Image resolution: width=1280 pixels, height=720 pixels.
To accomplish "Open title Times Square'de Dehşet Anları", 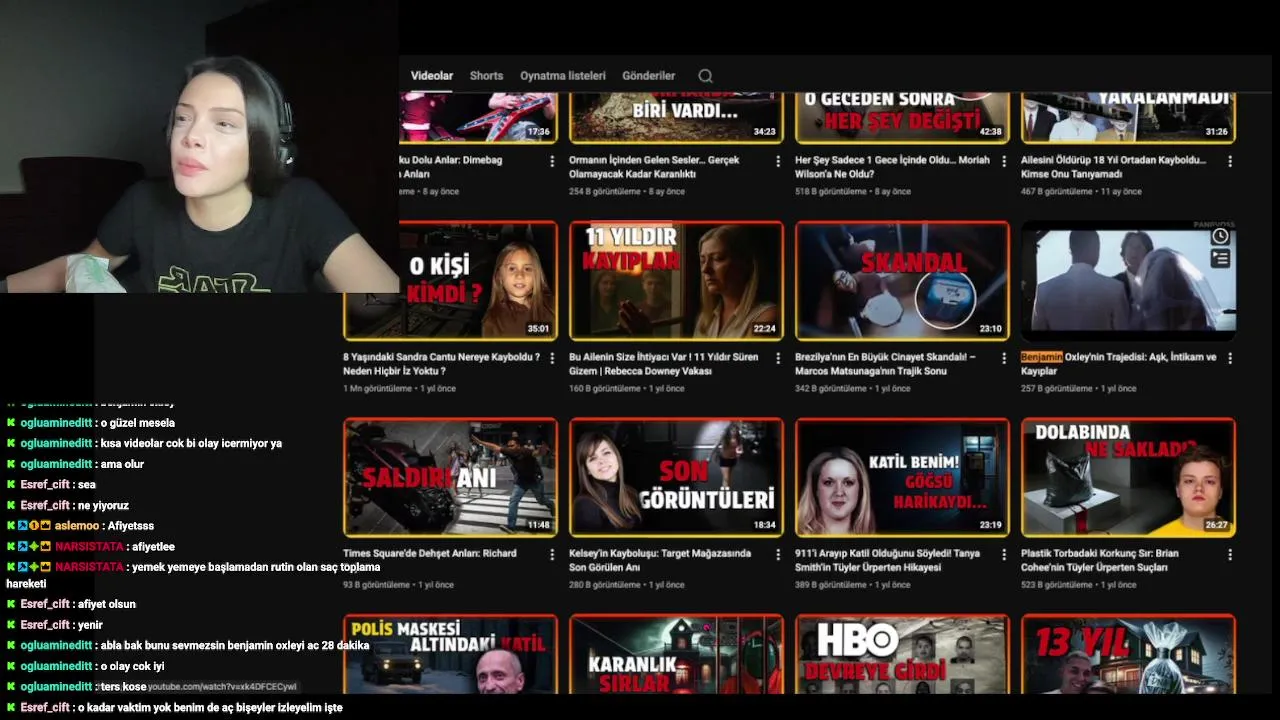I will [430, 553].
